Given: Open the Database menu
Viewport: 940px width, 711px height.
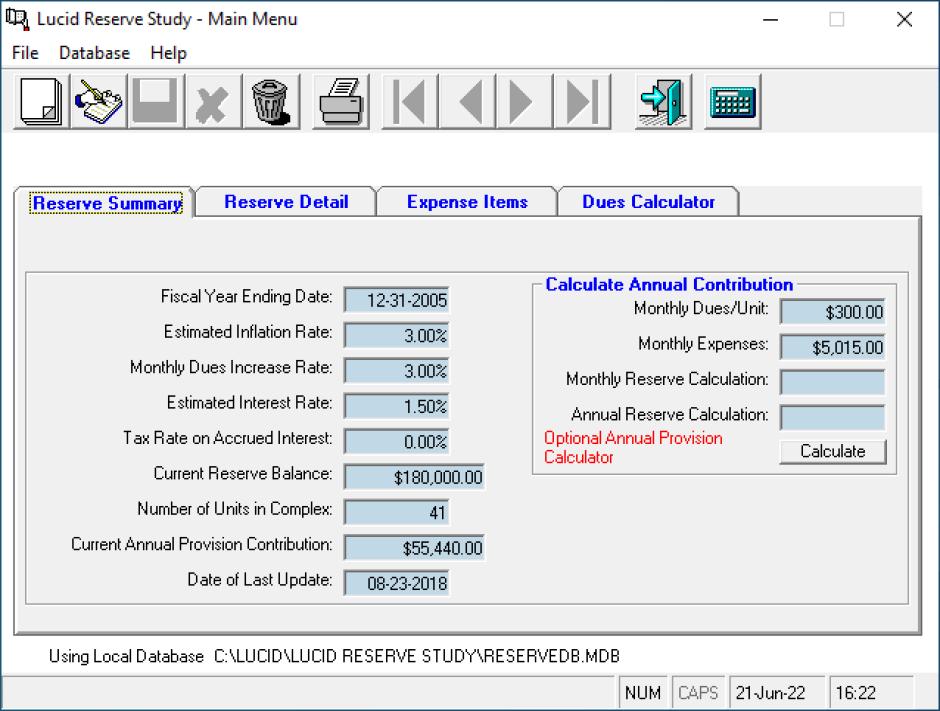Looking at the screenshot, I should [94, 53].
